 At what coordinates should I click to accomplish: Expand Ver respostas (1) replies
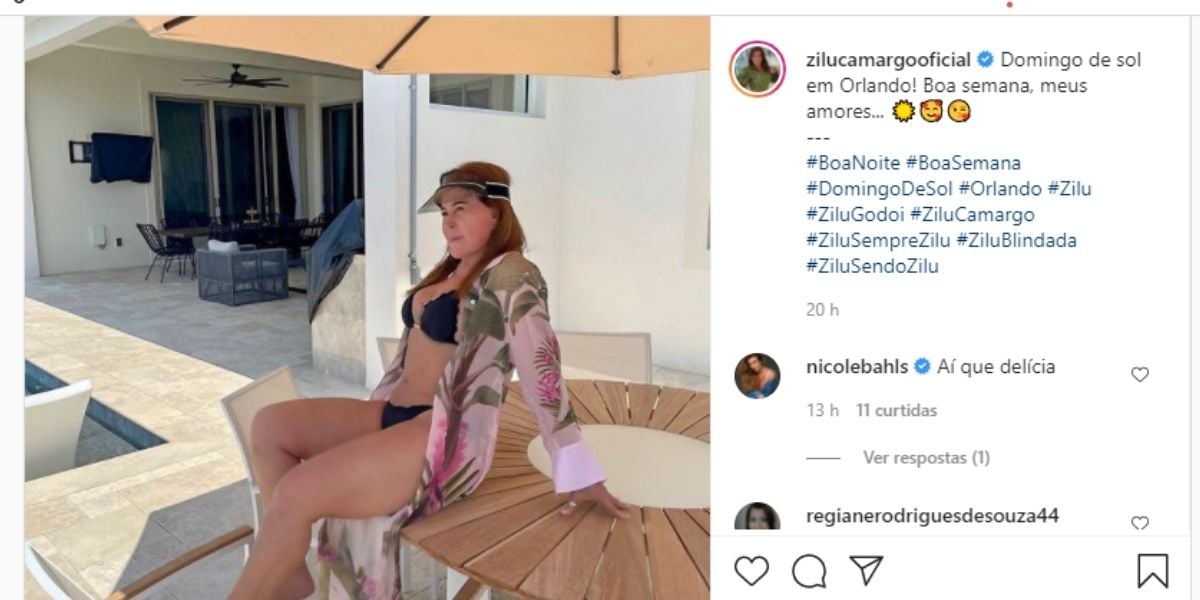click(x=926, y=458)
